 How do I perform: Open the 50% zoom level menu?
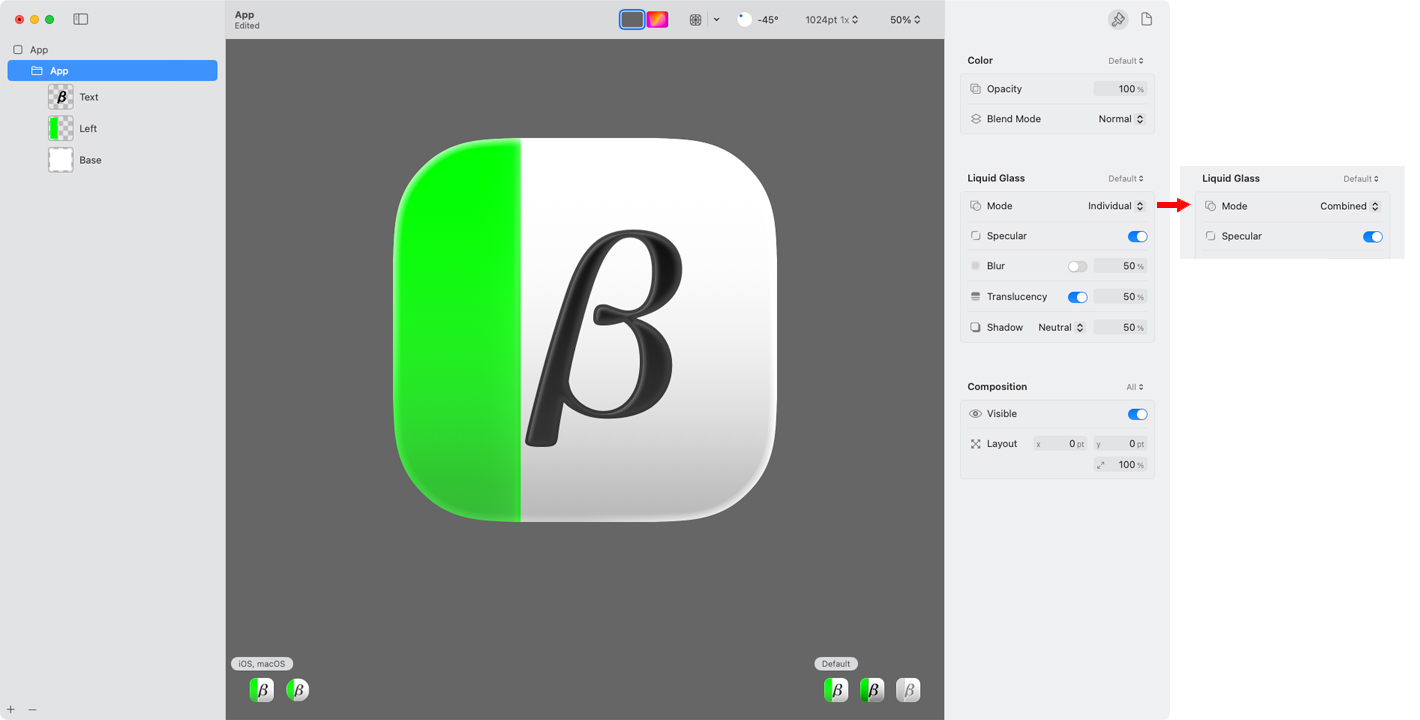pyautogui.click(x=905, y=20)
